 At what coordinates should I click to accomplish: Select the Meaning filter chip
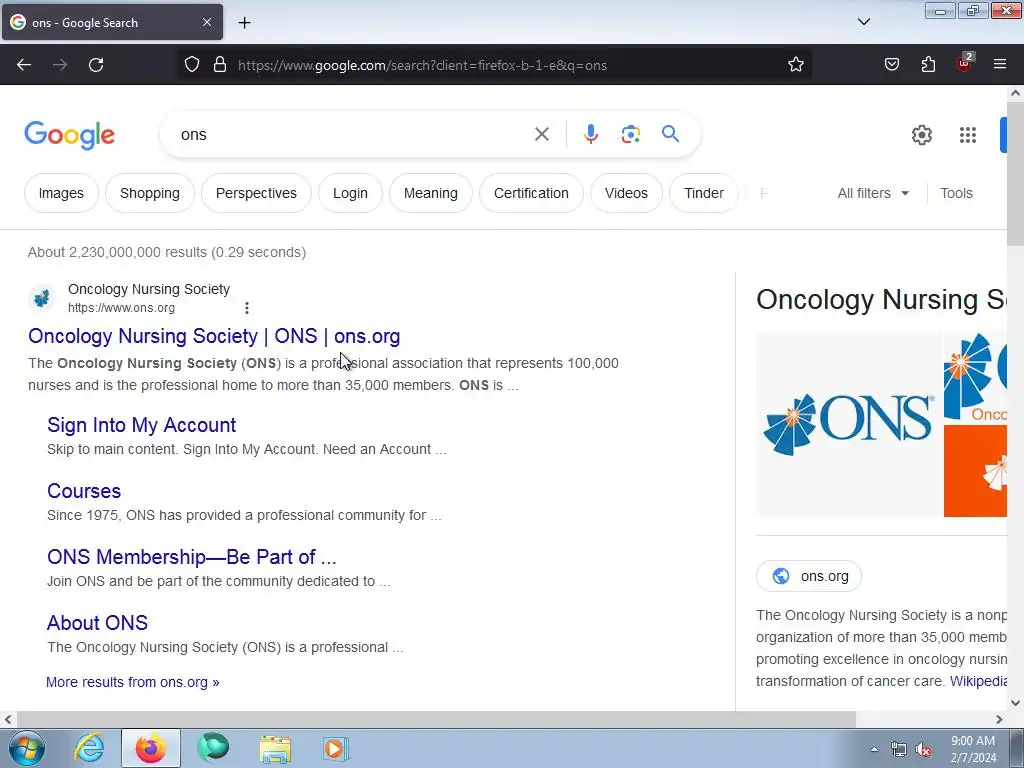click(x=430, y=193)
